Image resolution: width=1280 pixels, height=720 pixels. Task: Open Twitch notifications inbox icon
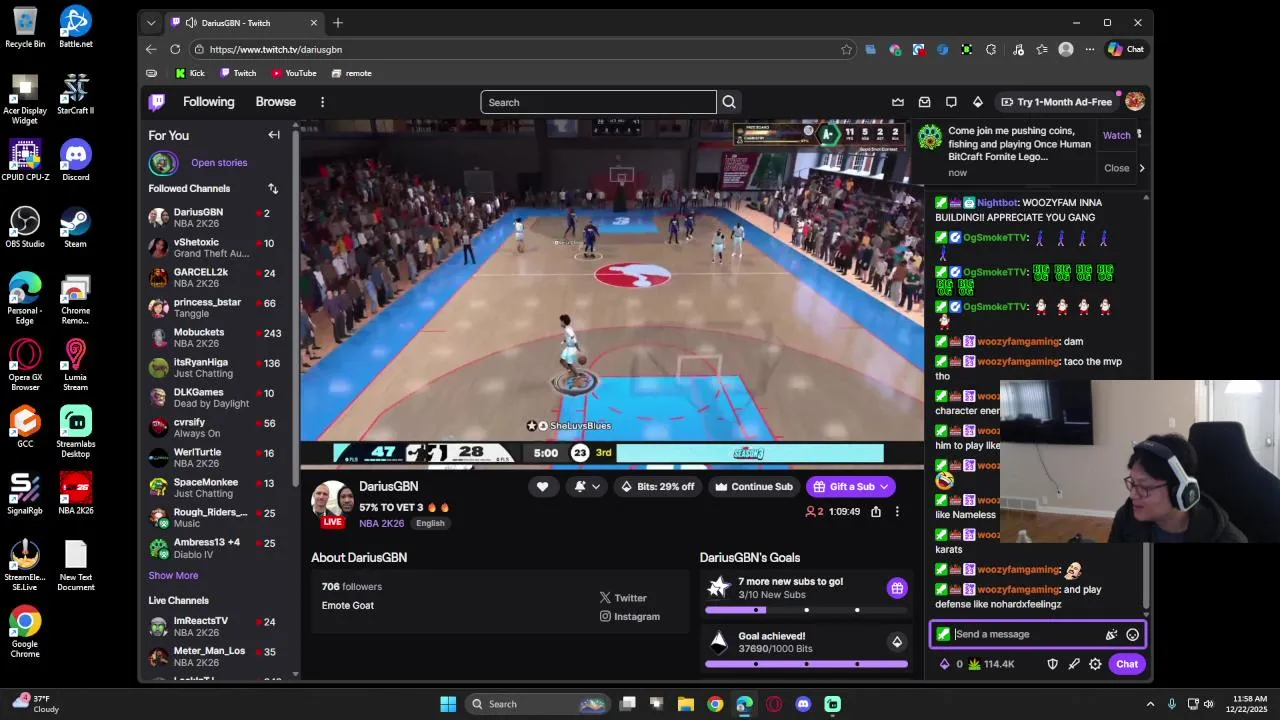(x=925, y=102)
